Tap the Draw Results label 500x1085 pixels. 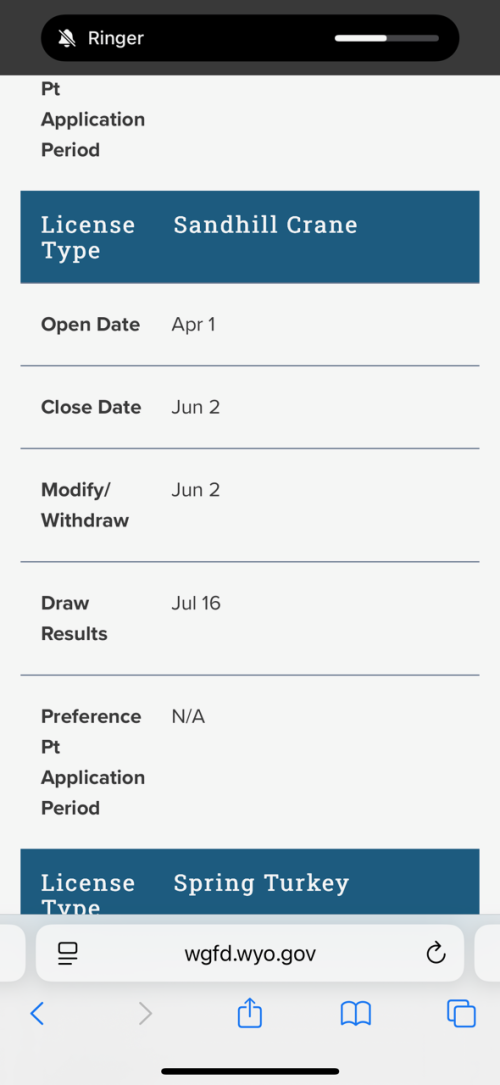(74, 619)
